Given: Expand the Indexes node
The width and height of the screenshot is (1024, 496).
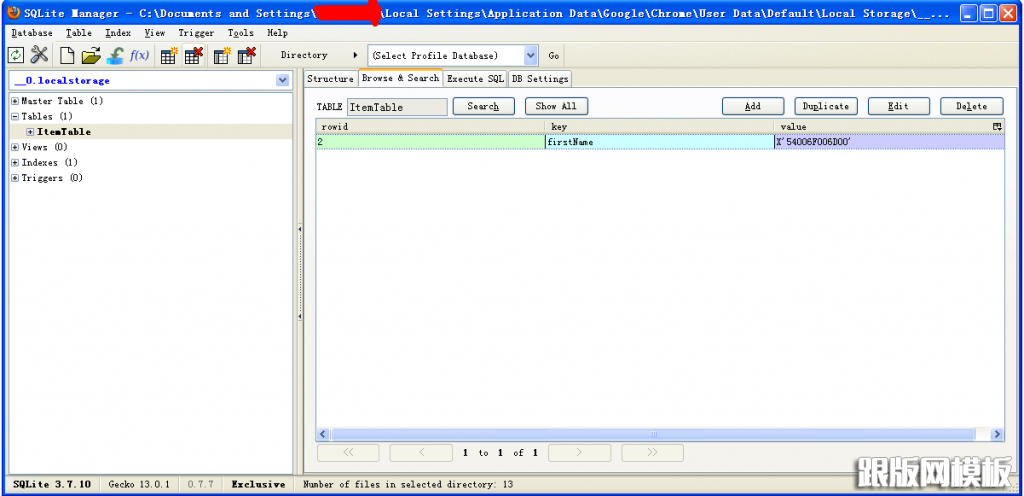Looking at the screenshot, I should click(15, 163).
